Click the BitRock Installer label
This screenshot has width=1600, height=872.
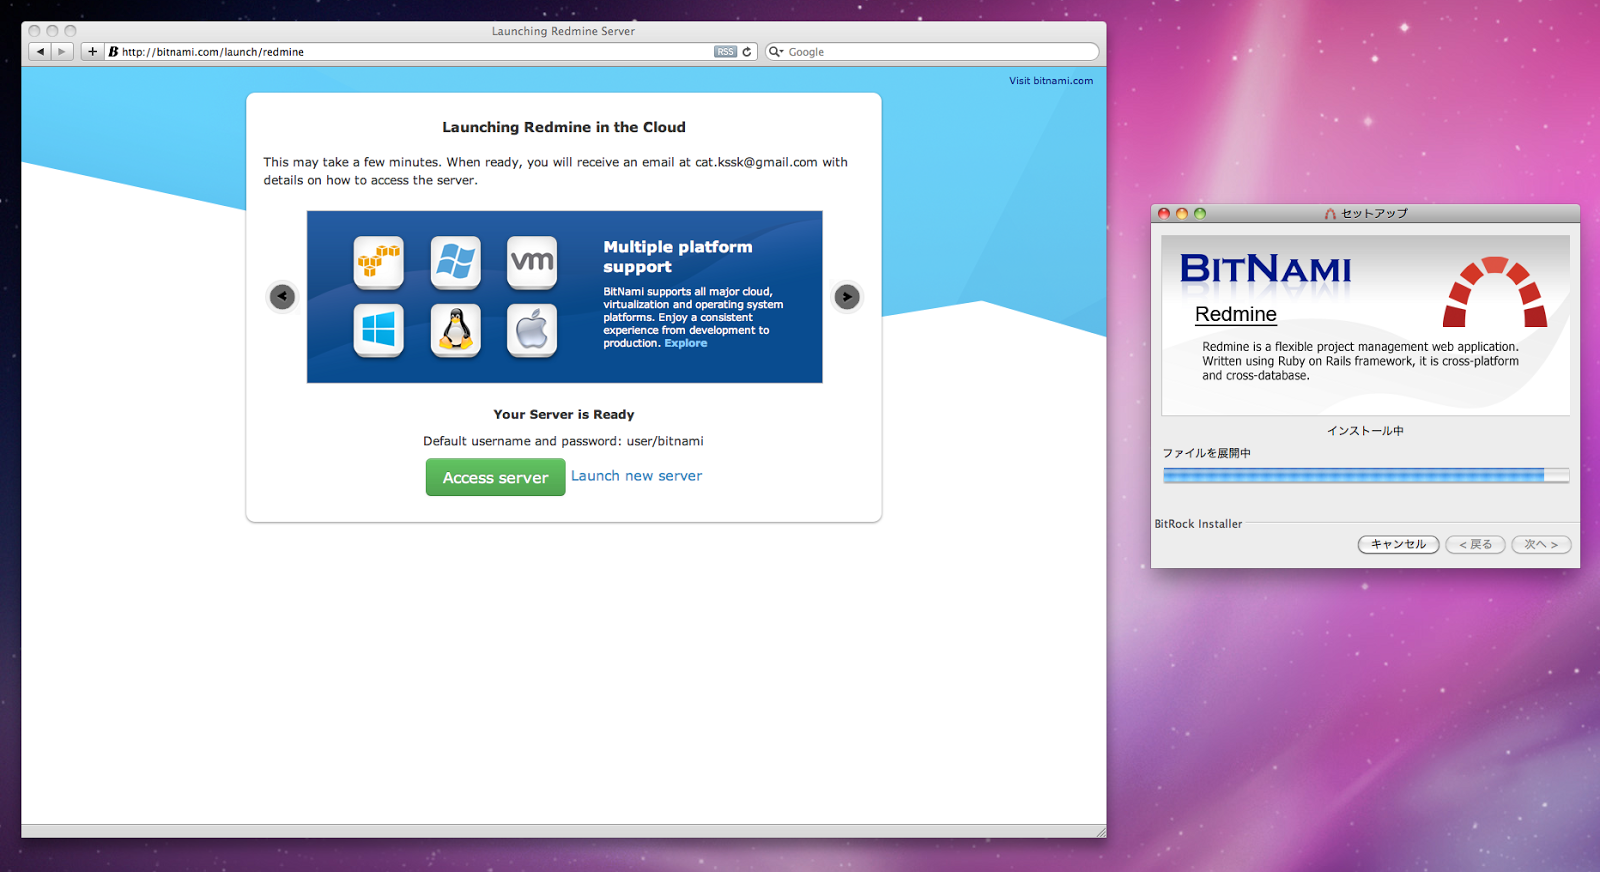point(1198,524)
